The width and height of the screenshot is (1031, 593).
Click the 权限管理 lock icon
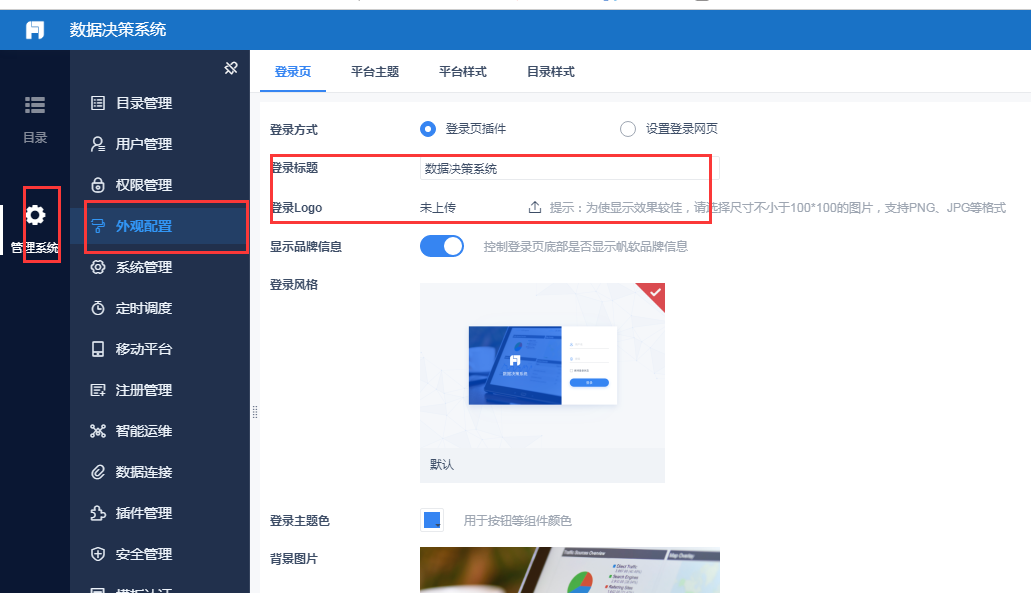(98, 185)
